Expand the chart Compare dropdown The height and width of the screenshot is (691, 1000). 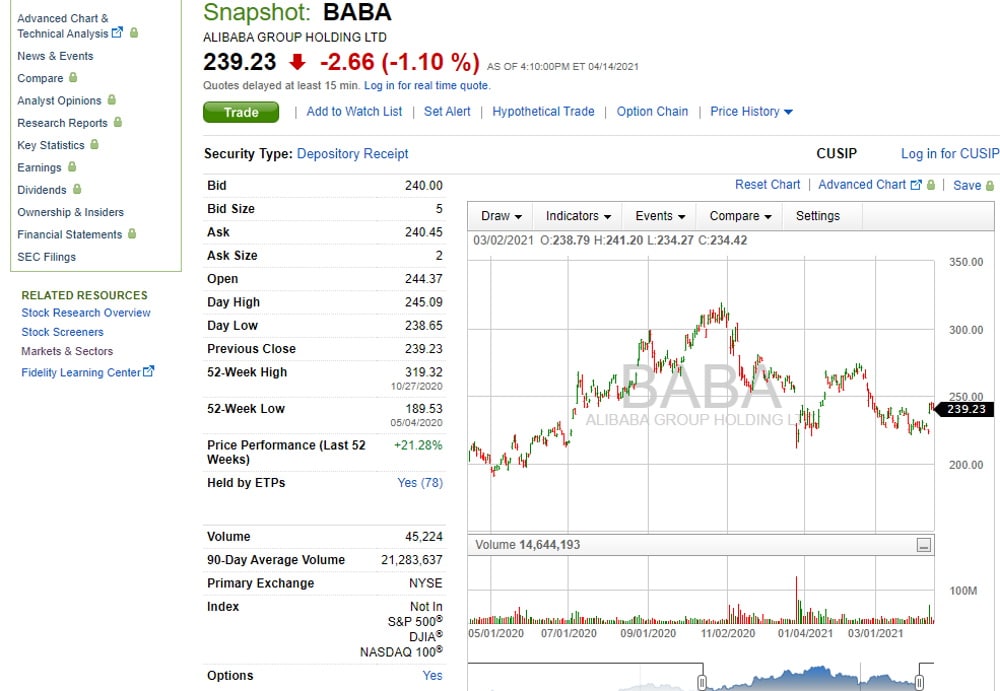(x=740, y=216)
